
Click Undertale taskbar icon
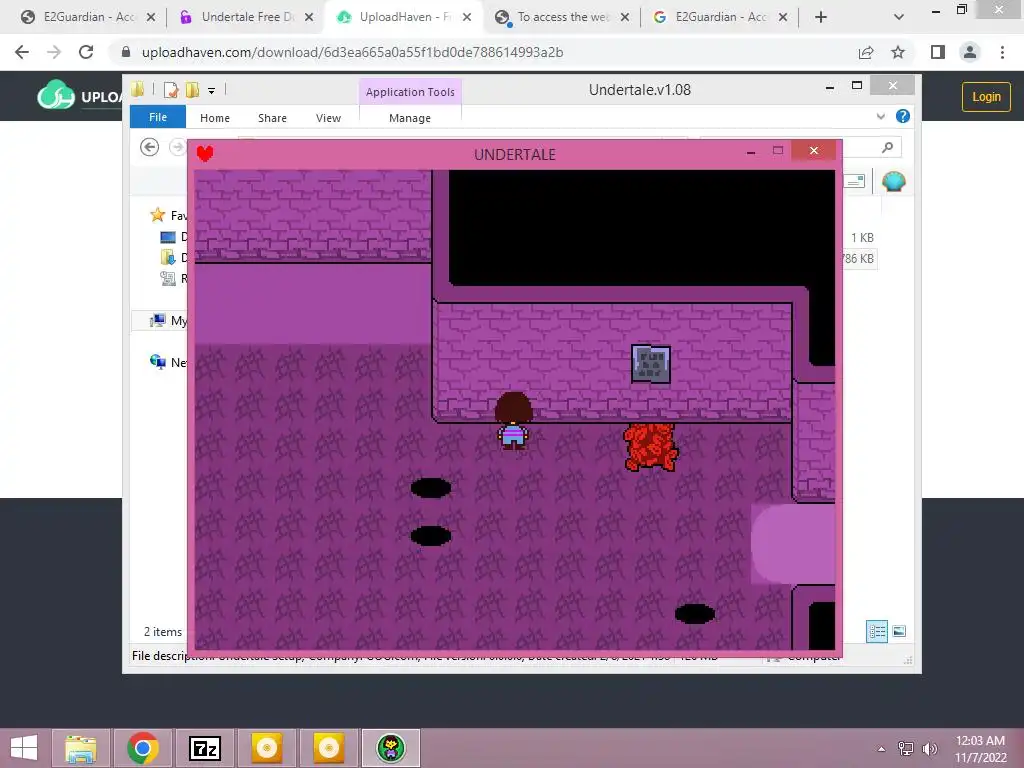(391, 748)
